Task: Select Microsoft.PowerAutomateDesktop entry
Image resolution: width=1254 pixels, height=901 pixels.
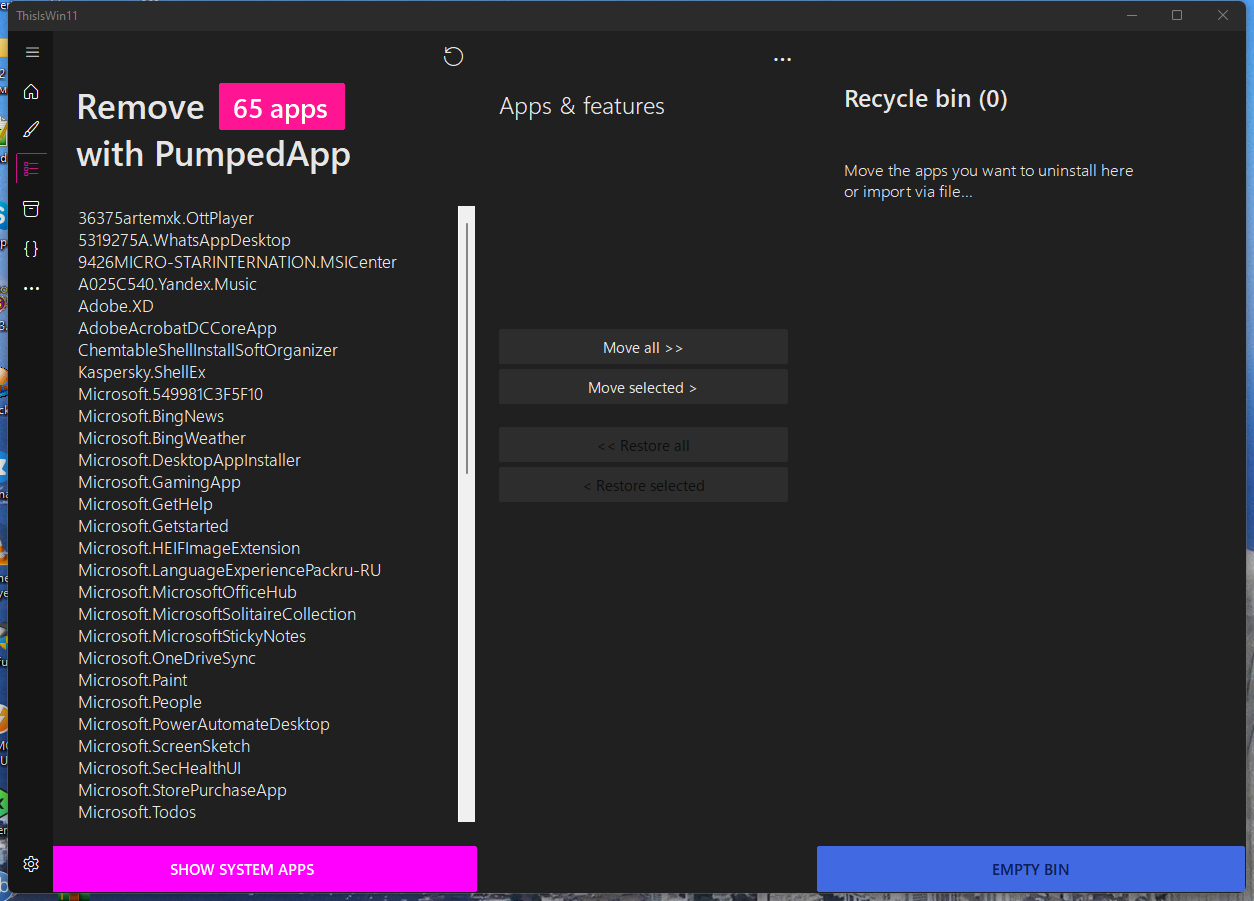Action: pos(204,724)
